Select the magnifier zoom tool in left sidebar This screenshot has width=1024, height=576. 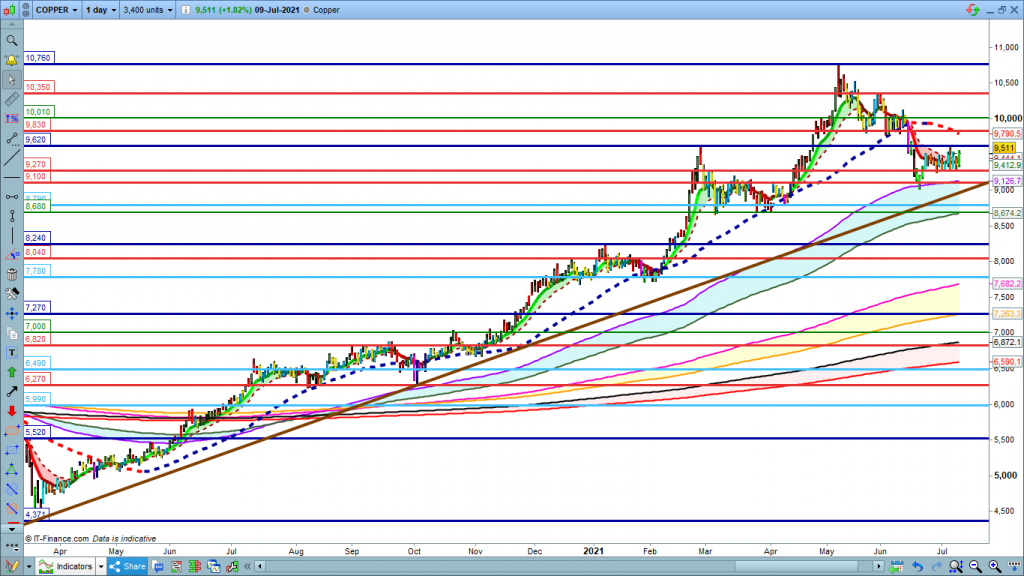[12, 41]
